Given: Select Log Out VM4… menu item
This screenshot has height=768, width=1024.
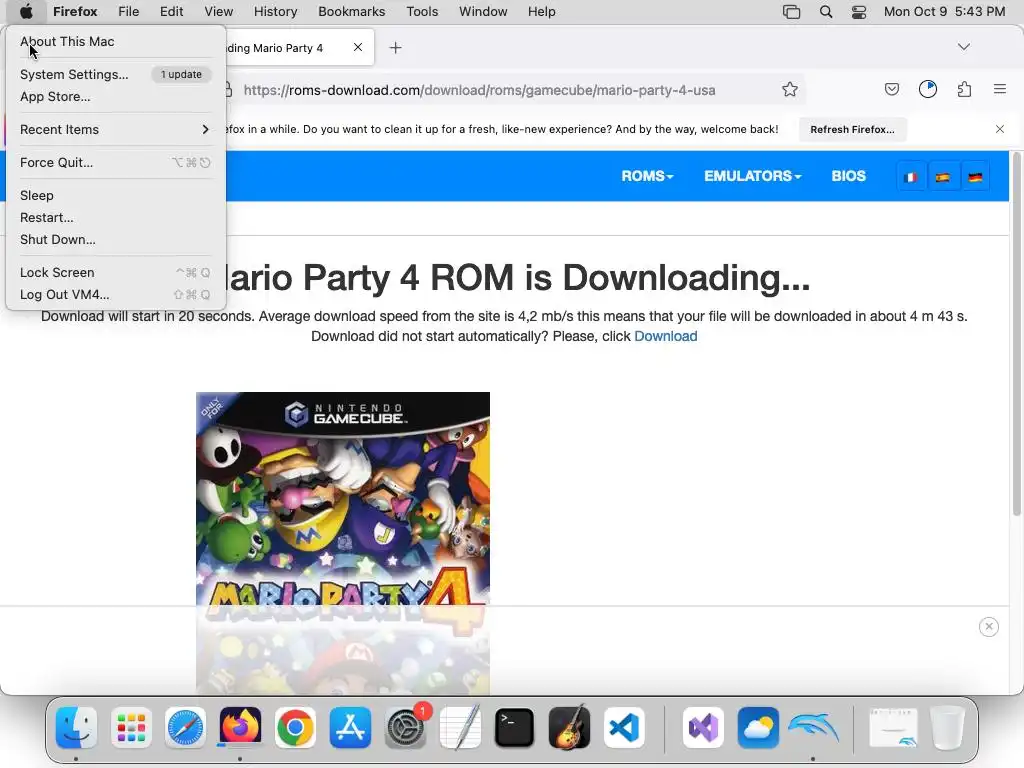Looking at the screenshot, I should (116, 295).
